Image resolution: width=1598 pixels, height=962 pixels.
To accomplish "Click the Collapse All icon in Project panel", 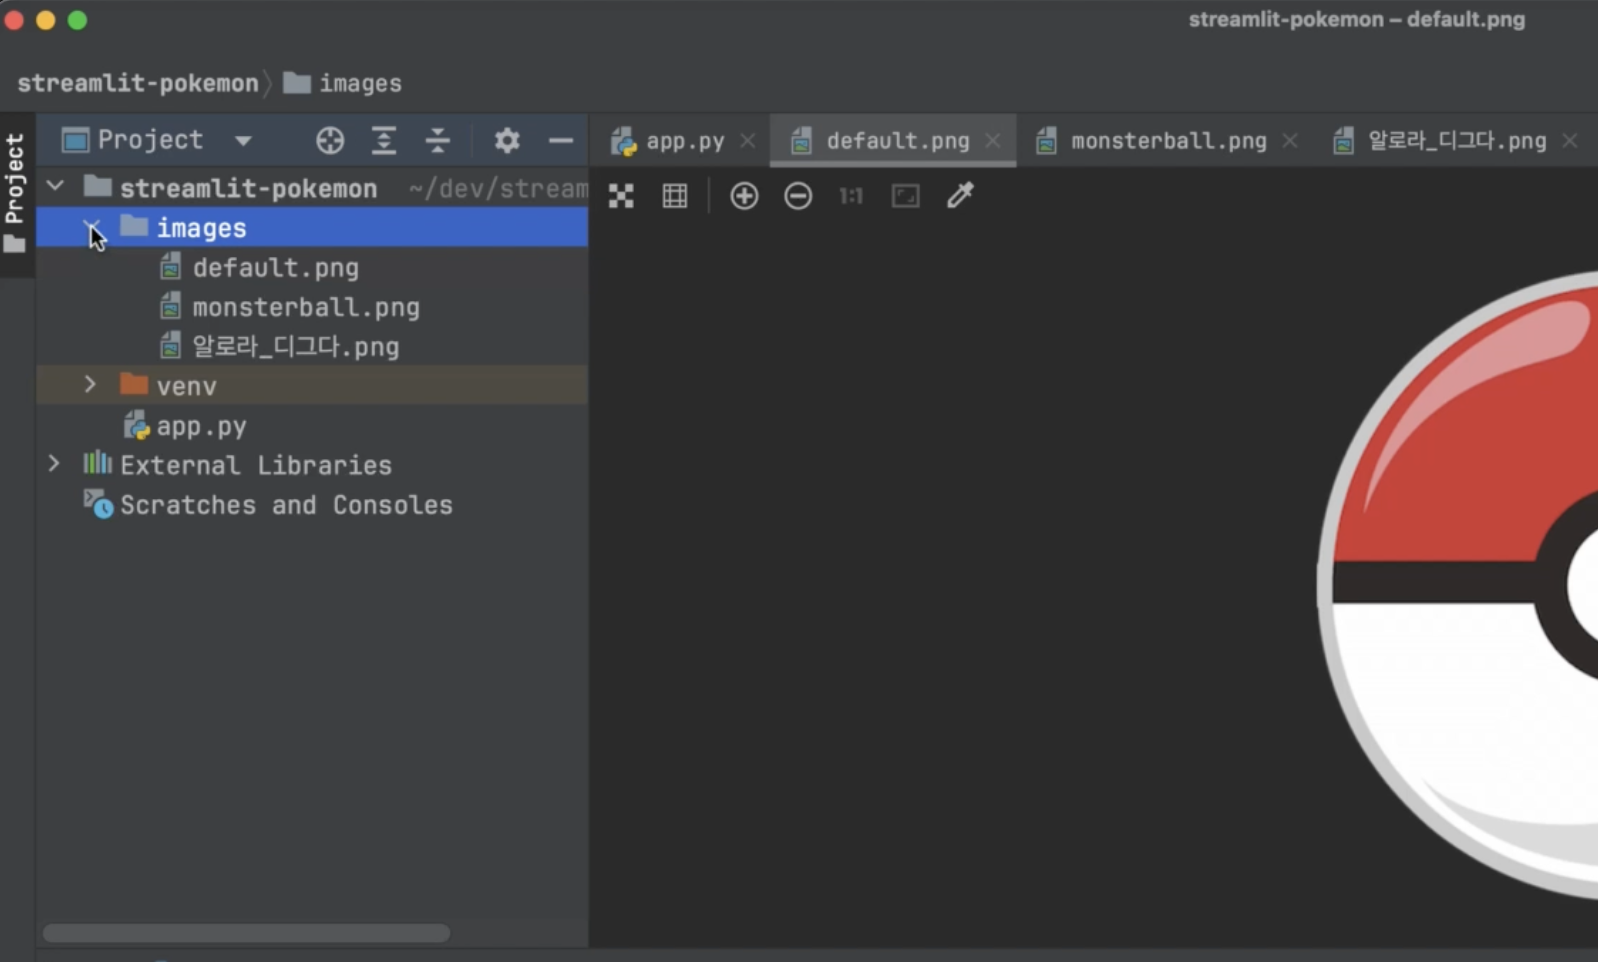I will [438, 140].
